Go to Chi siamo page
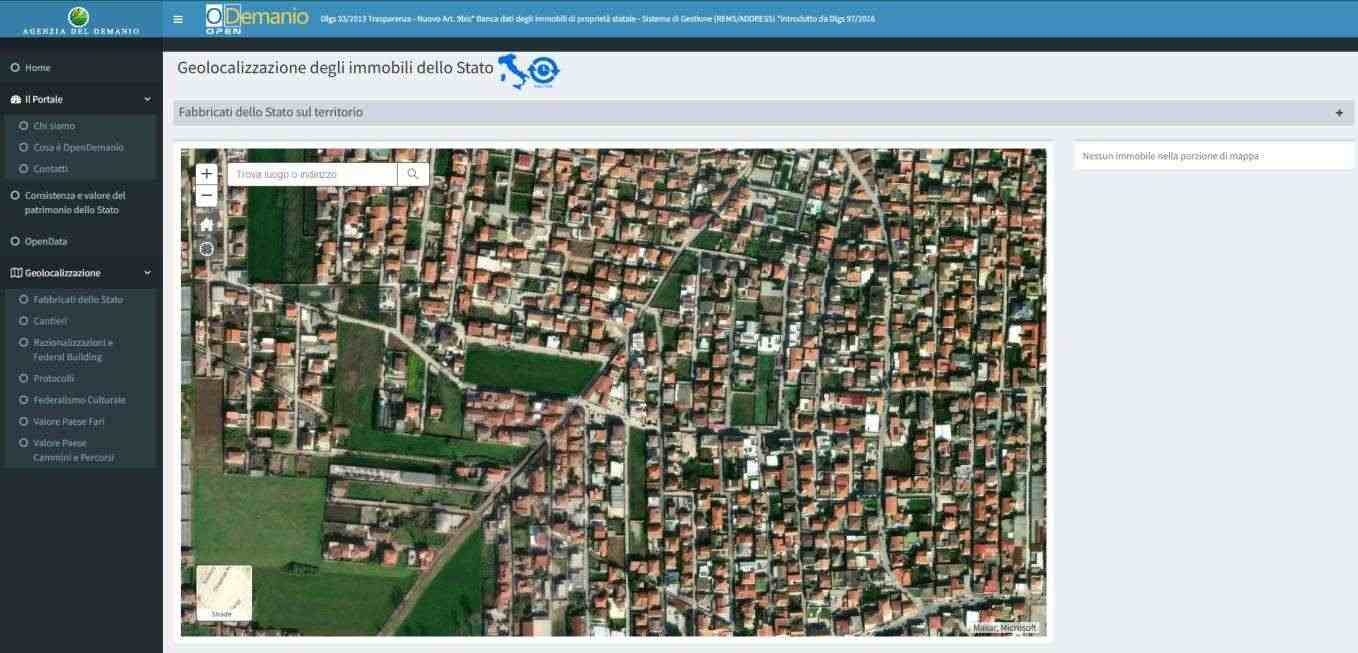This screenshot has height=653, width=1358. tap(54, 126)
